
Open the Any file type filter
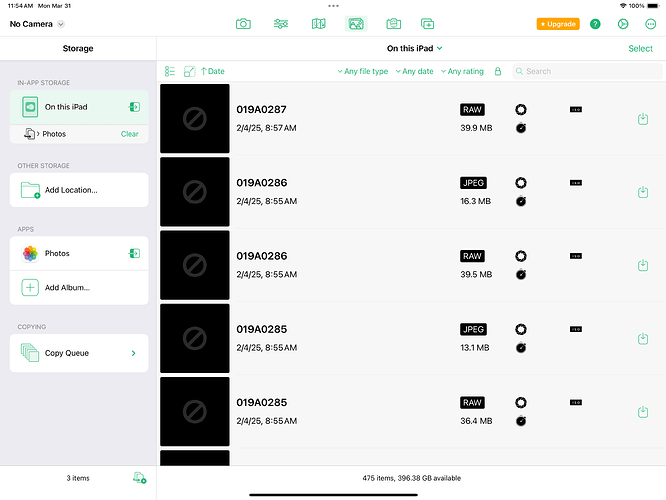[x=363, y=71]
